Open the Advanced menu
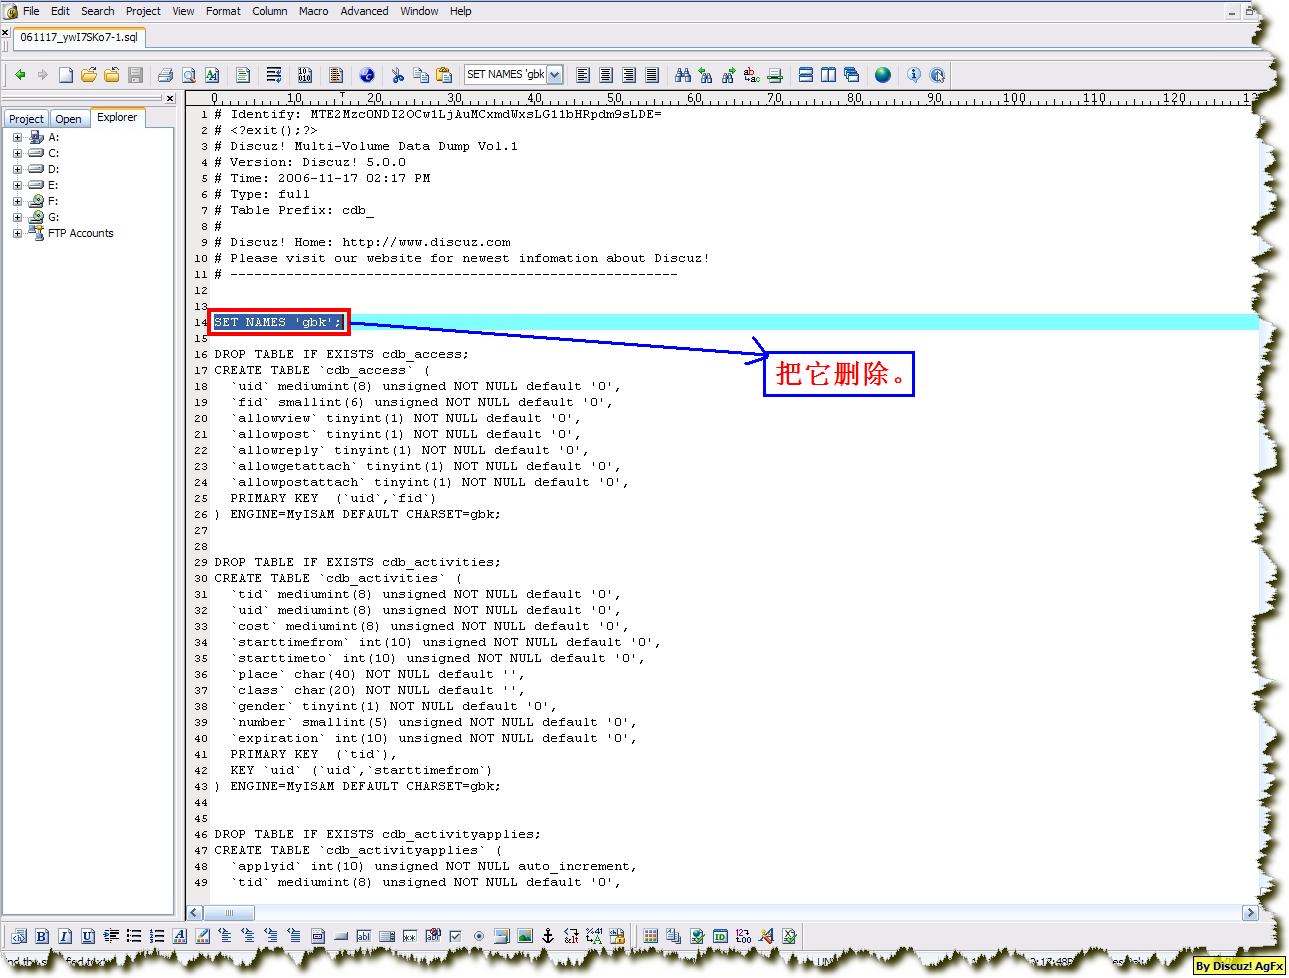 [x=364, y=11]
